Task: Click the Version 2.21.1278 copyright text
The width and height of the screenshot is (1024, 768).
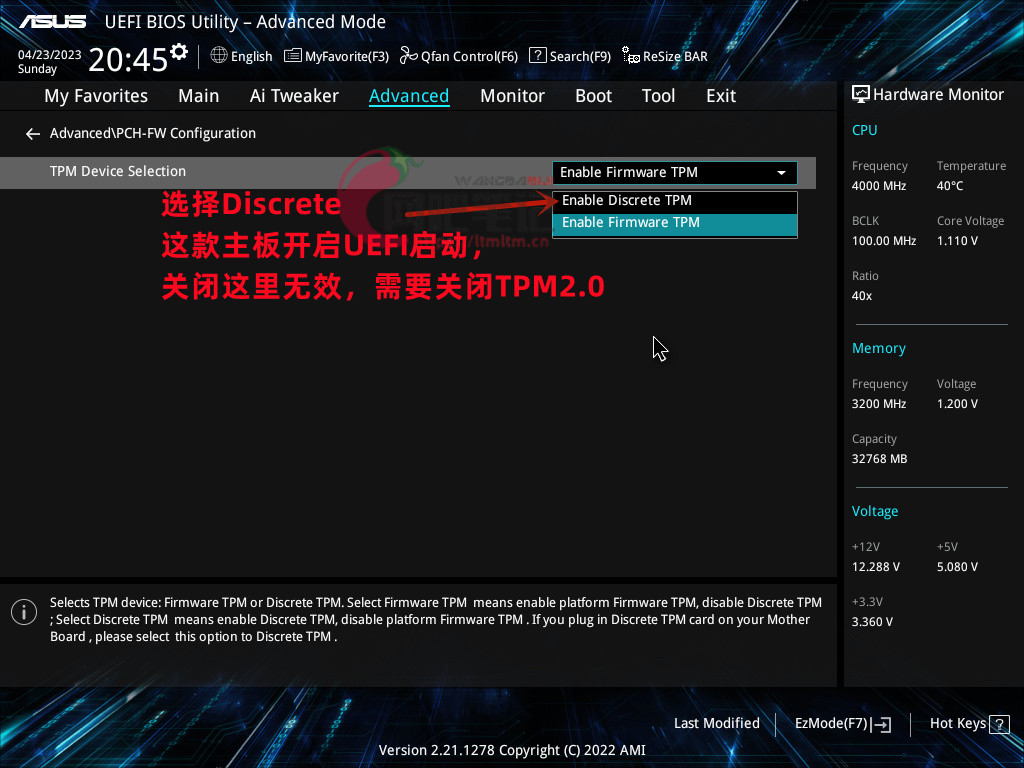Action: tap(512, 750)
